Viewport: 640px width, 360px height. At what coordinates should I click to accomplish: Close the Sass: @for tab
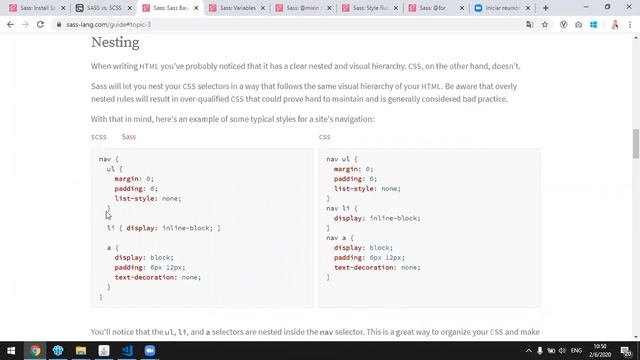(462, 8)
